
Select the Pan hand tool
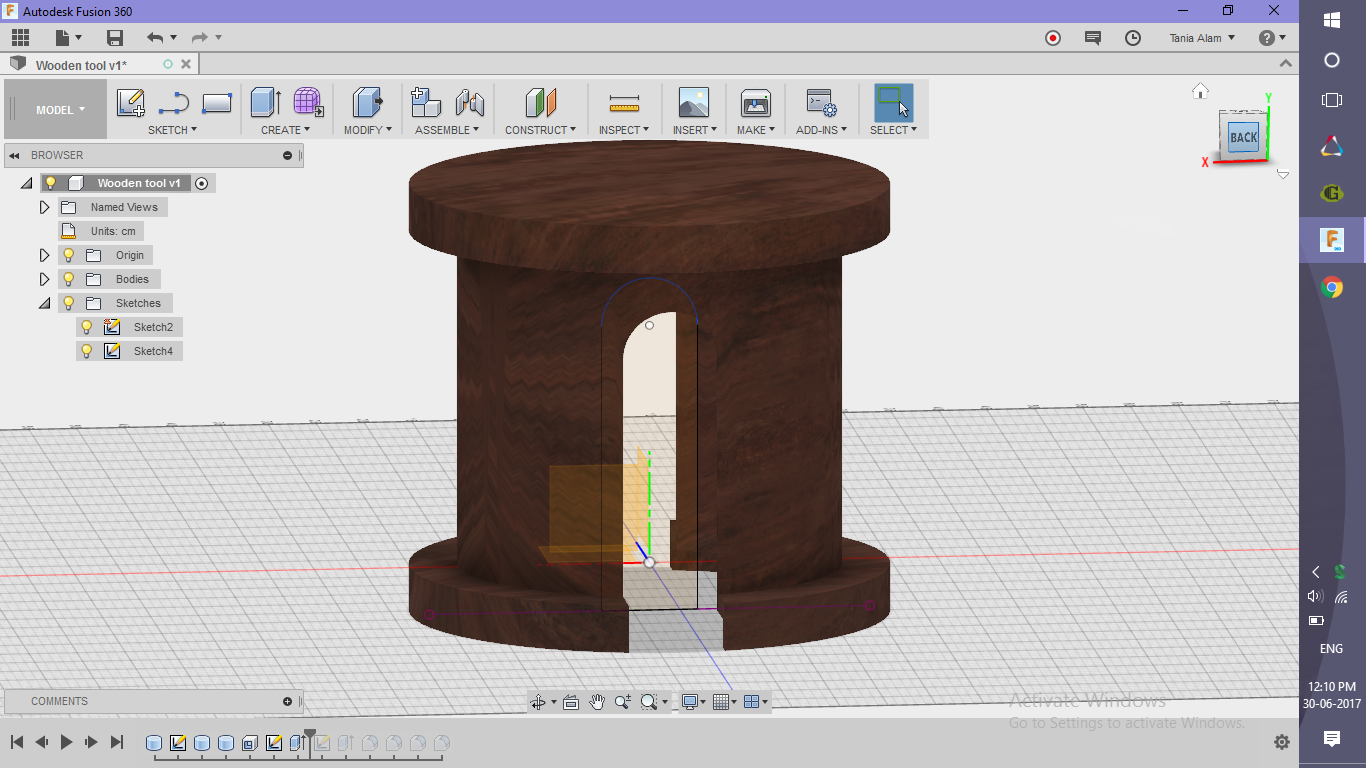click(x=597, y=702)
